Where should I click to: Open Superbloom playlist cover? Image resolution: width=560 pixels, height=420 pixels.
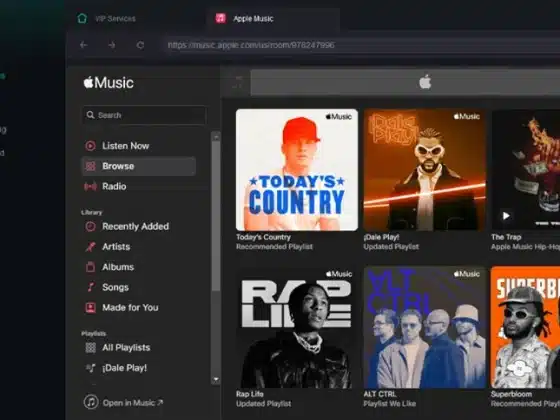[526, 327]
